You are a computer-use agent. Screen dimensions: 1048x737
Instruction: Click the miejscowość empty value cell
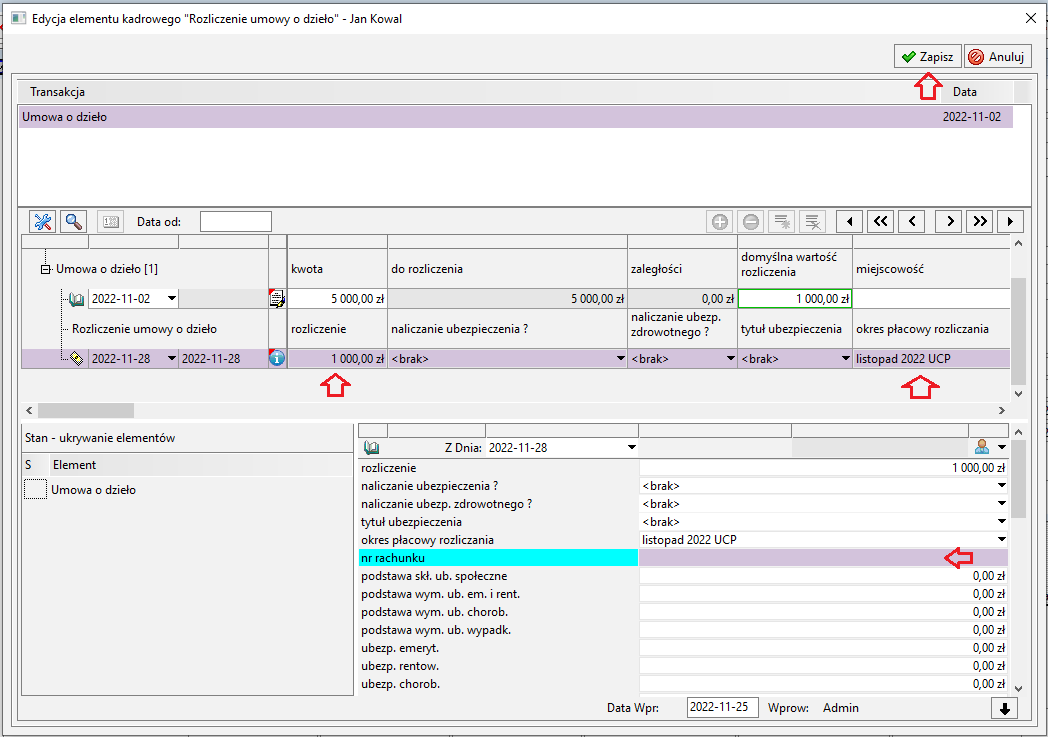[x=931, y=299]
